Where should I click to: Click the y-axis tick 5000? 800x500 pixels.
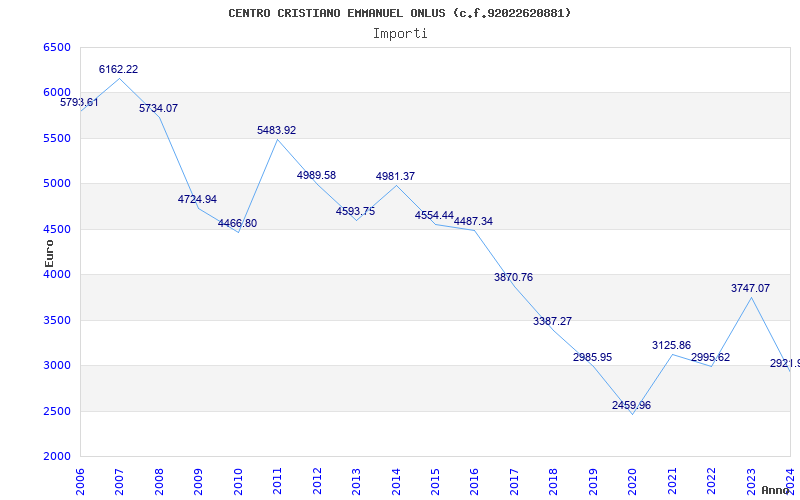(x=57, y=183)
